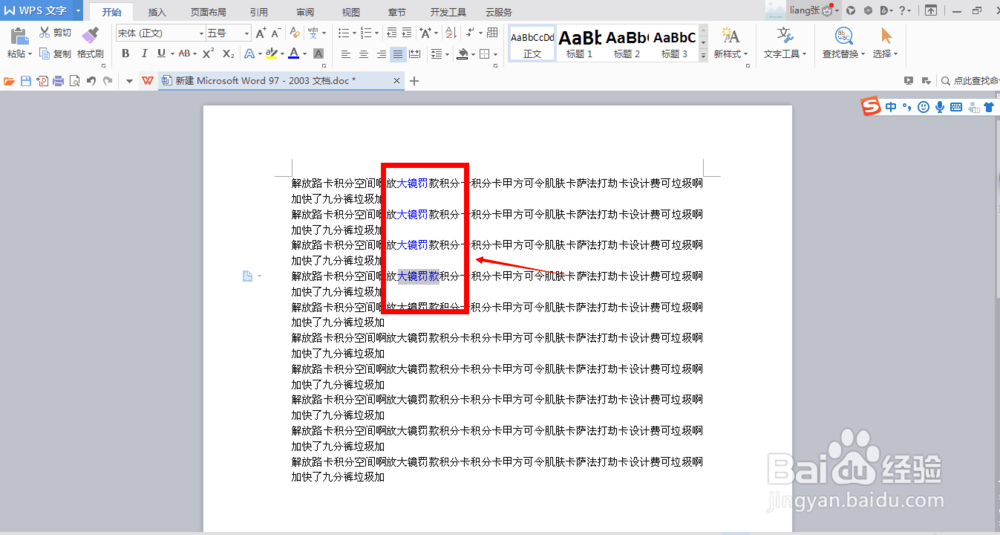
Task: Expand the styles gallery more arrow
Action: pyautogui.click(x=703, y=55)
